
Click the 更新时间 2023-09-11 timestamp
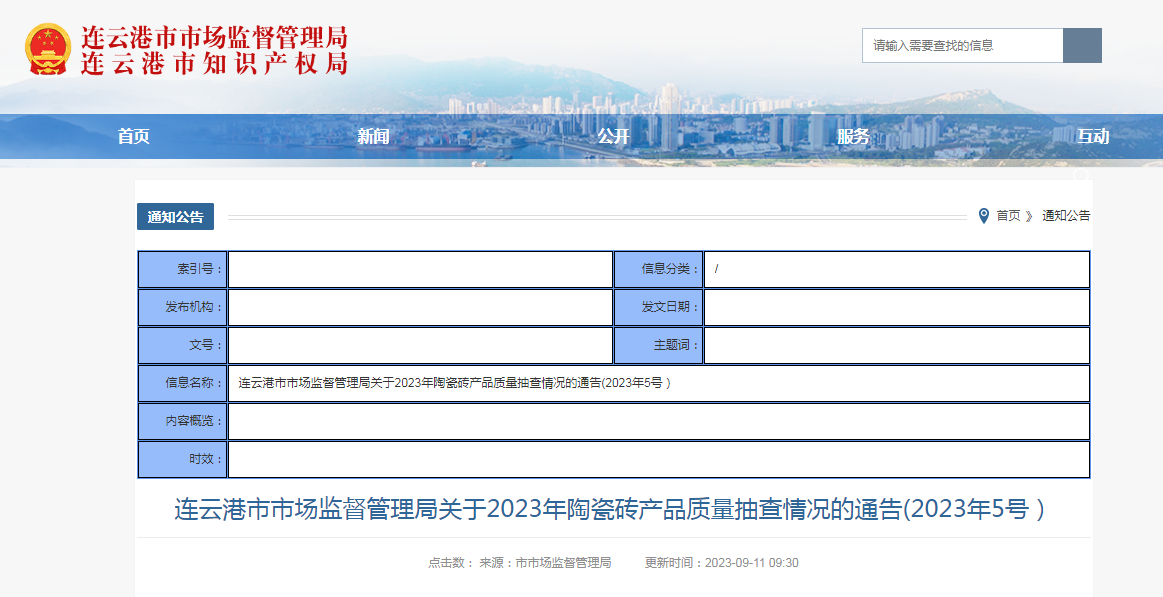[x=721, y=563]
